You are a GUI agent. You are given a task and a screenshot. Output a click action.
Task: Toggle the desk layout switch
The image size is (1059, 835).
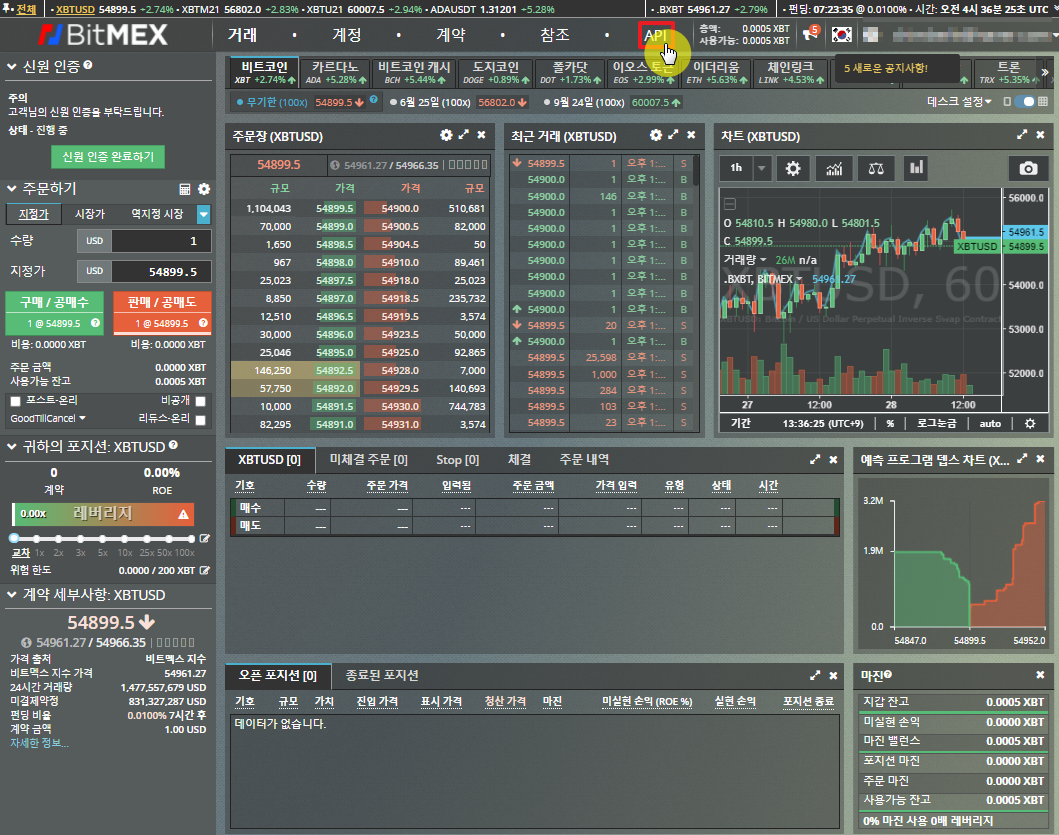pyautogui.click(x=1026, y=102)
